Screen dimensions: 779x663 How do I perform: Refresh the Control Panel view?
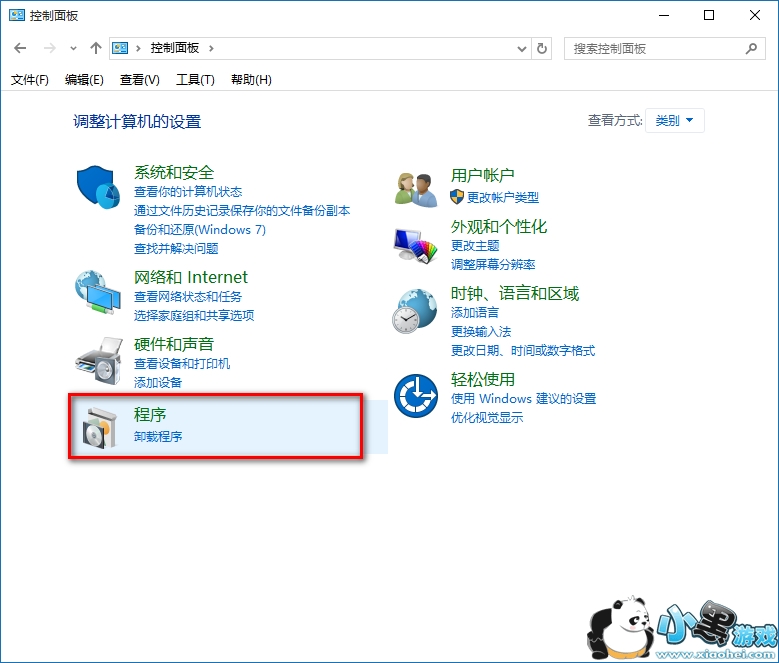tap(542, 48)
